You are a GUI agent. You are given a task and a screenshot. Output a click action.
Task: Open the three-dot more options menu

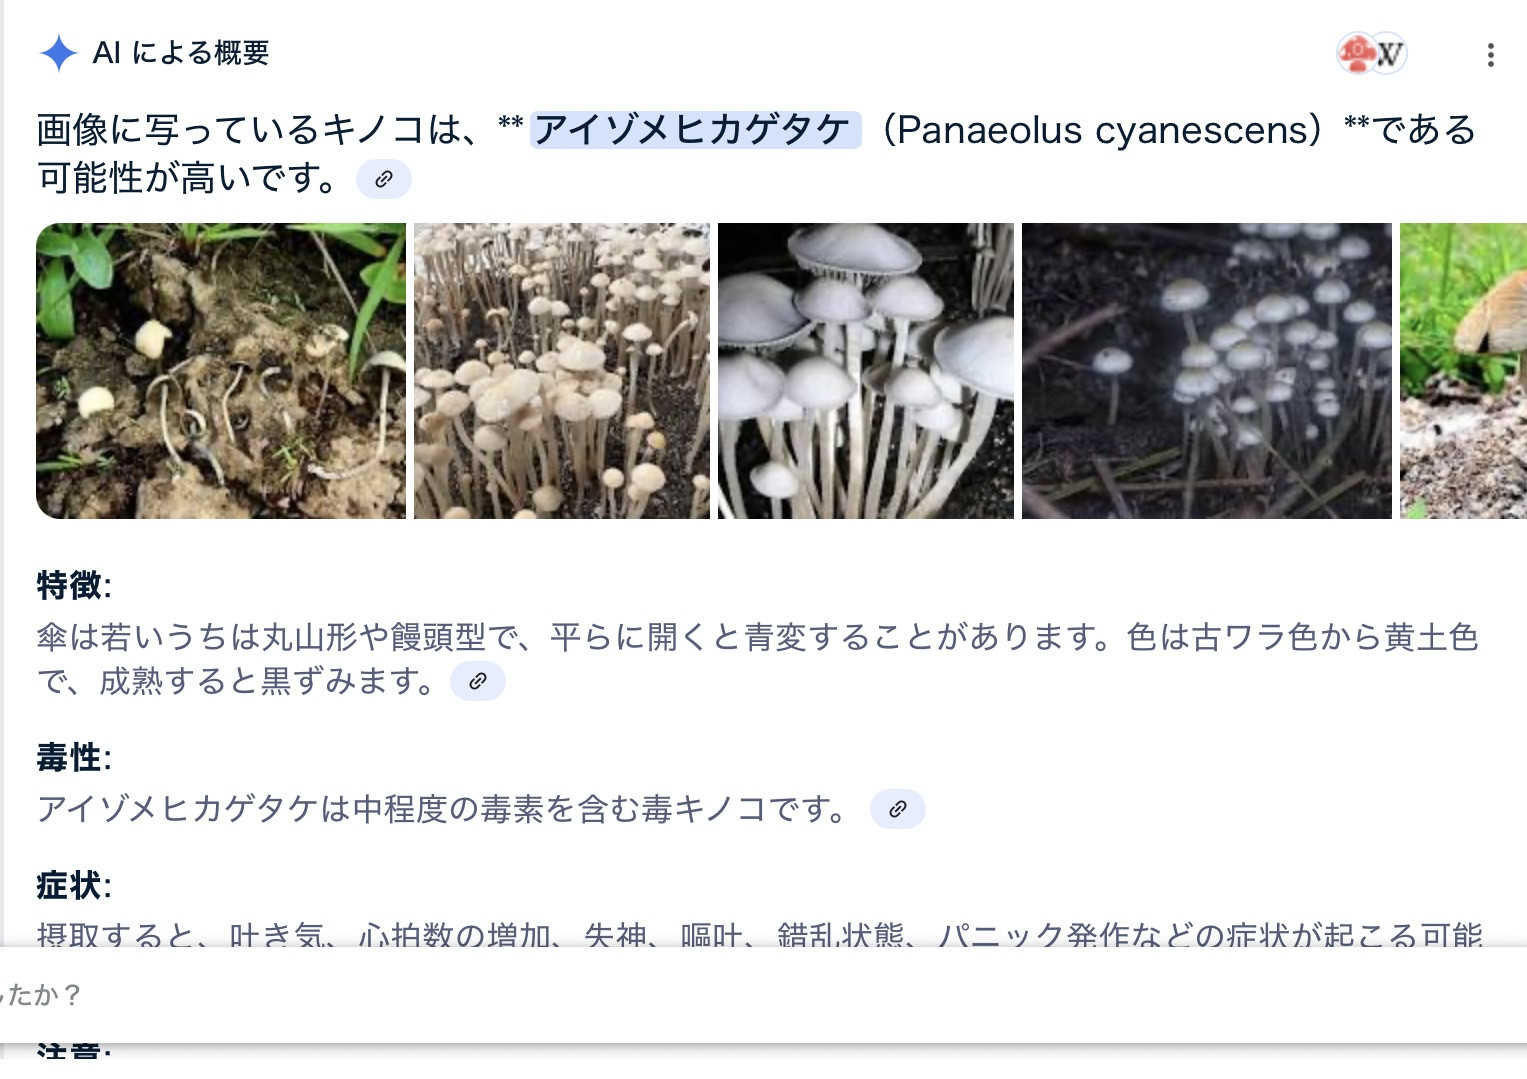click(1490, 55)
